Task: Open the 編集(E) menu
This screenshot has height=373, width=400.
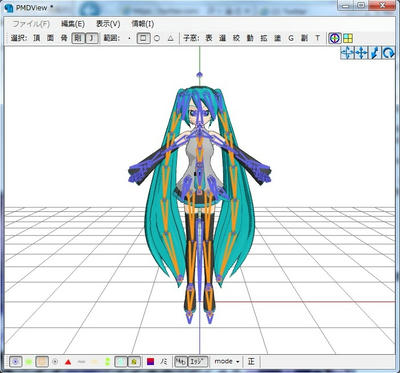Action: (x=73, y=24)
